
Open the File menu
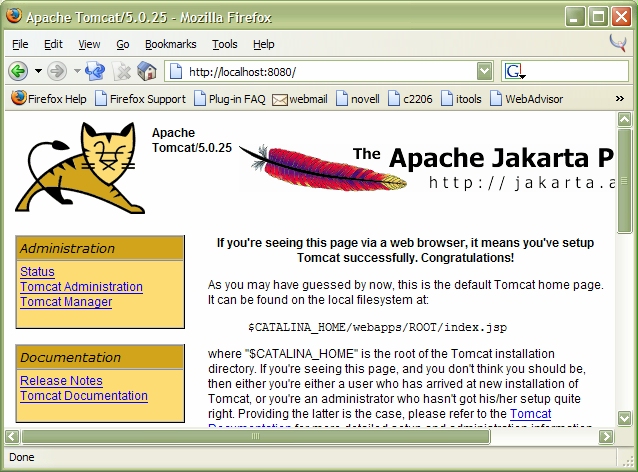20,44
